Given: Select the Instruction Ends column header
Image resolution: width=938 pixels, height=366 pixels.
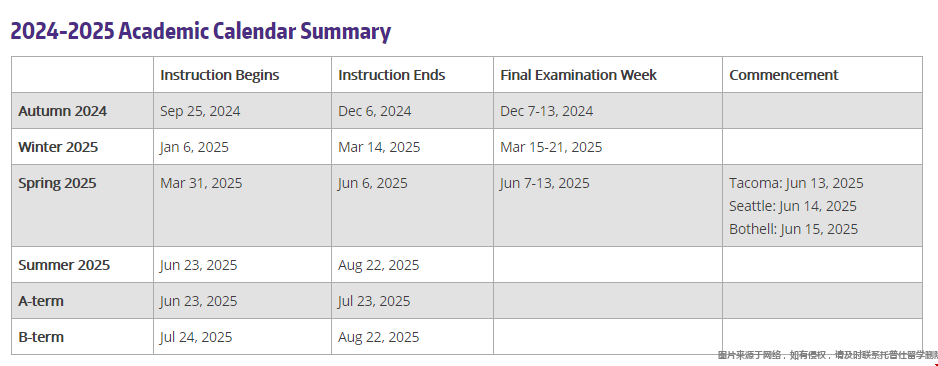Looking at the screenshot, I should (392, 75).
